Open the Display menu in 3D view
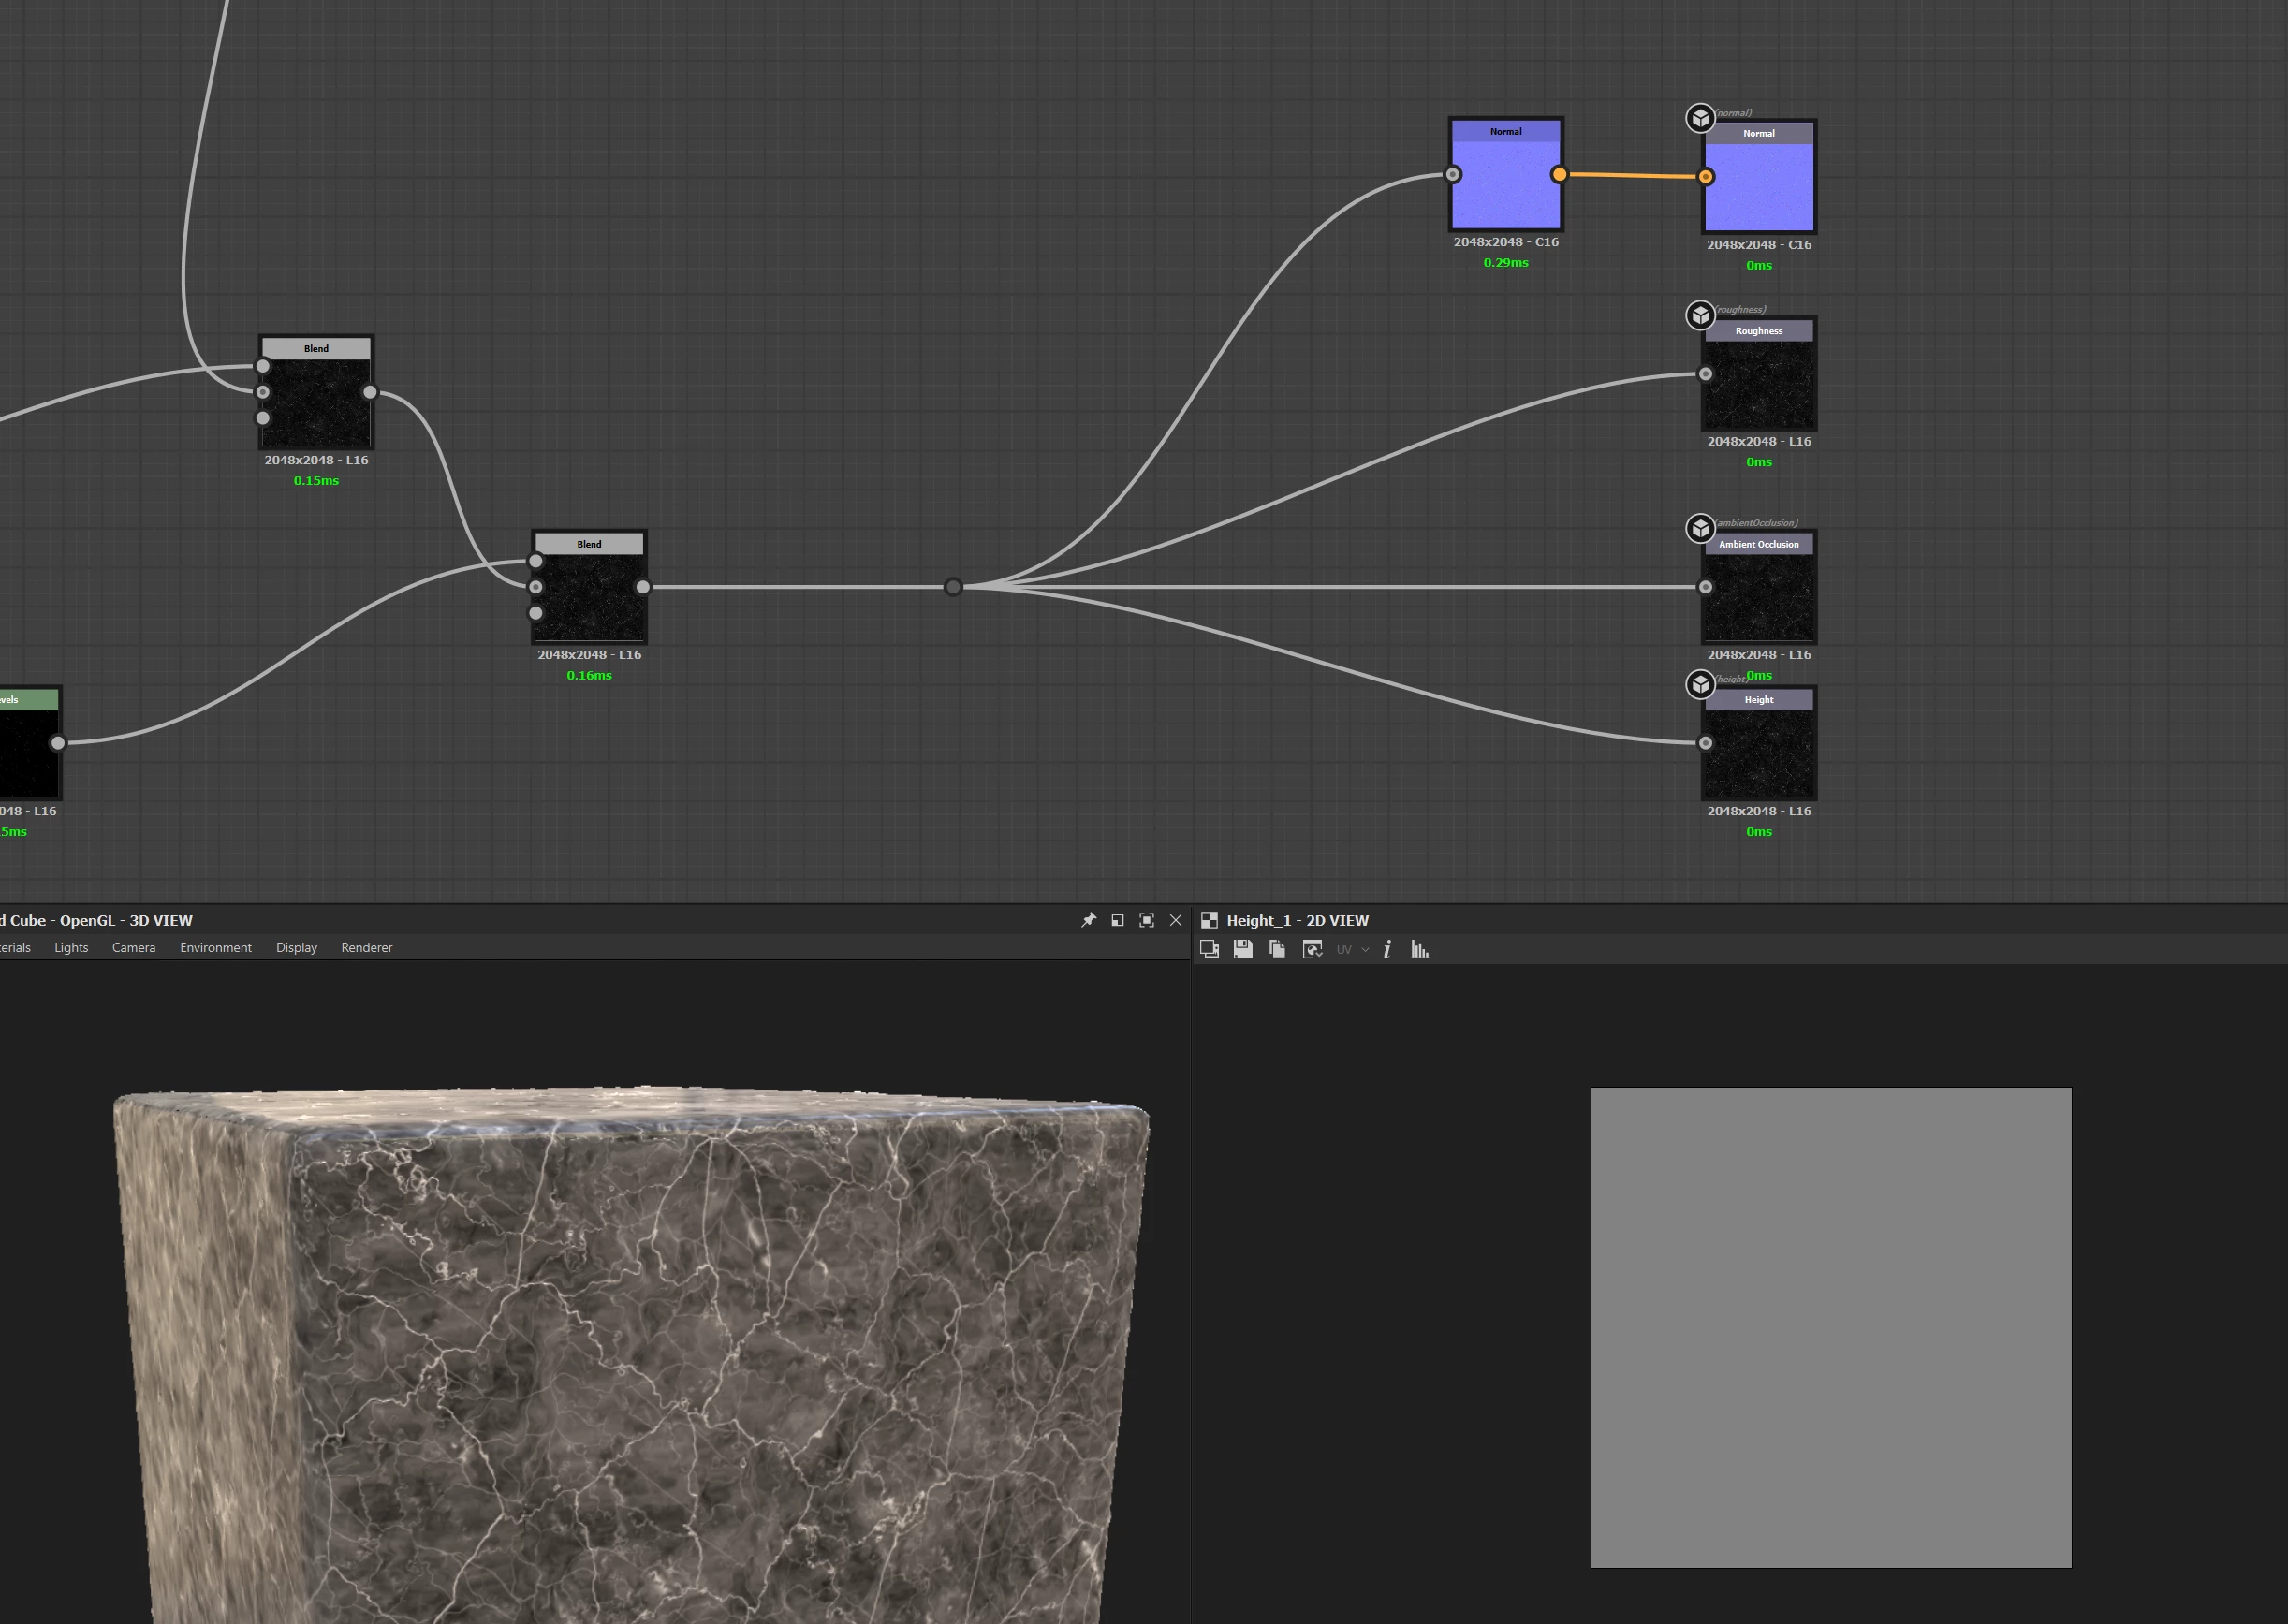 click(296, 947)
